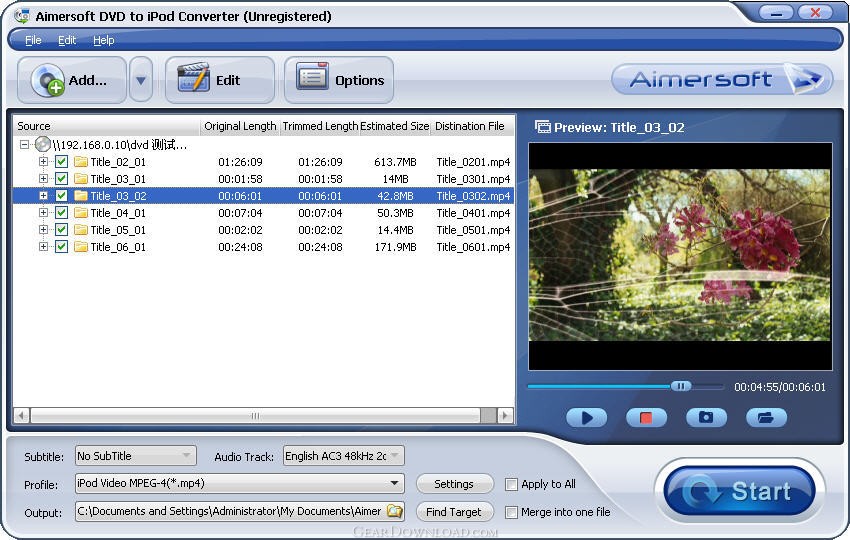Expand Title_04_01 tree node
The height and width of the screenshot is (540, 850).
pos(43,213)
